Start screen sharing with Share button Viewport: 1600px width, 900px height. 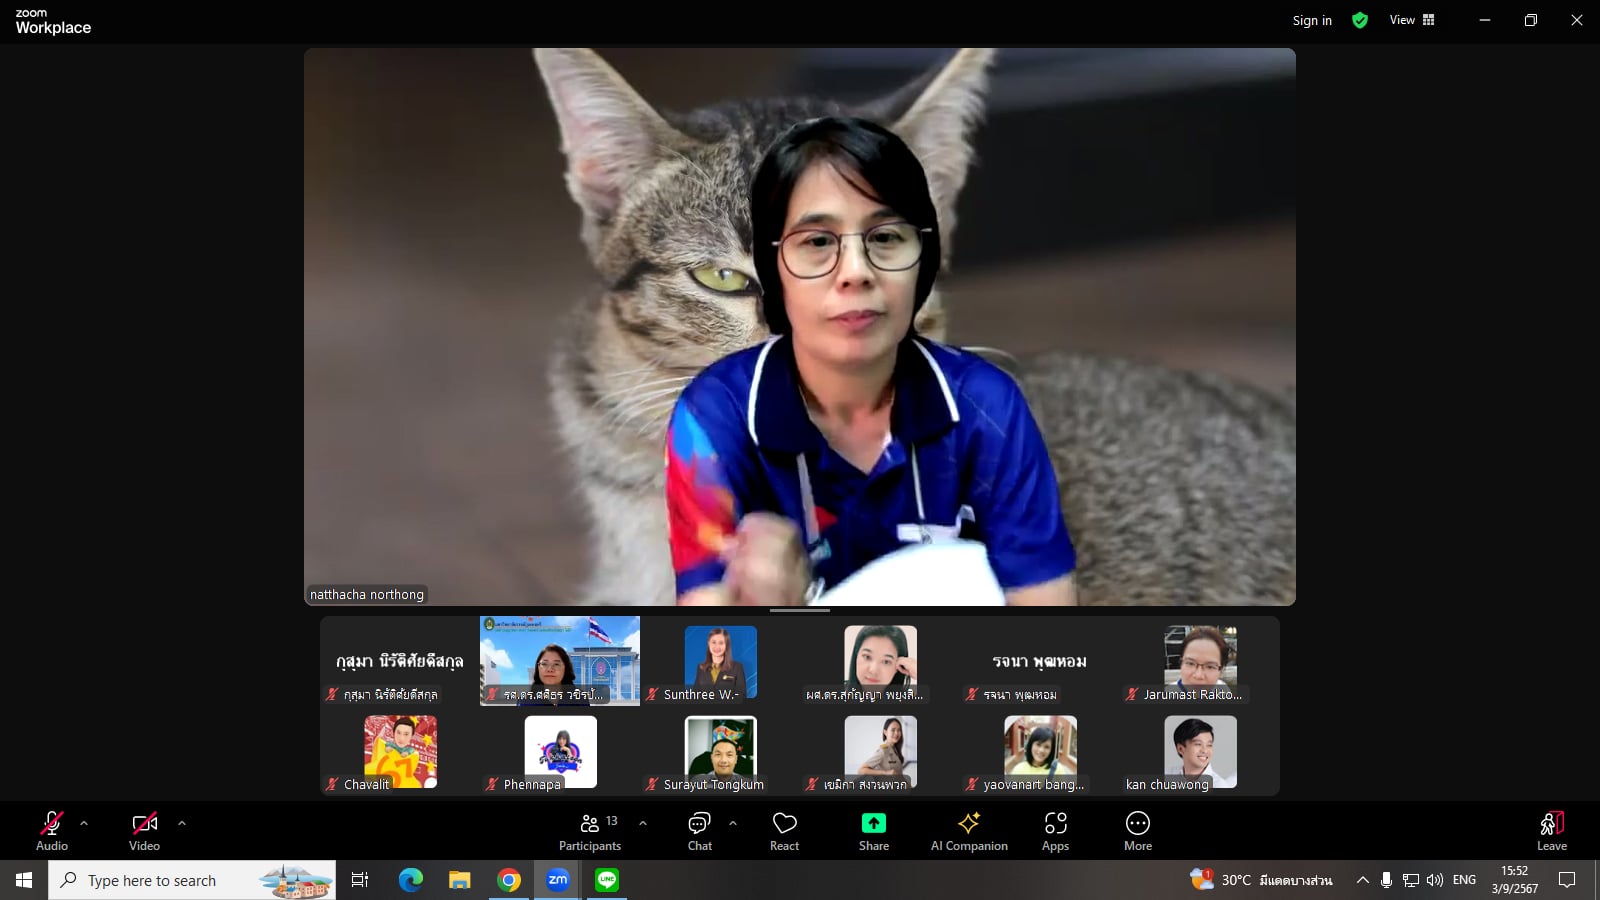[873, 831]
